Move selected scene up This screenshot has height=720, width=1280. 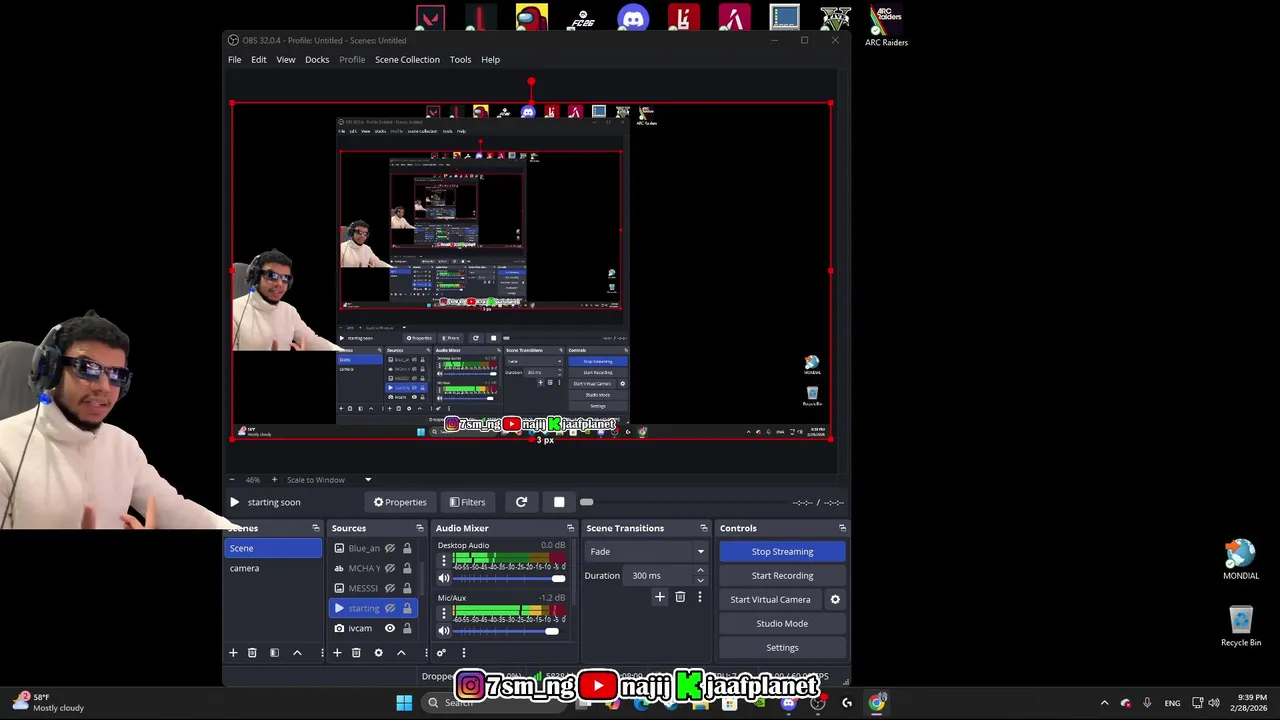pos(297,653)
